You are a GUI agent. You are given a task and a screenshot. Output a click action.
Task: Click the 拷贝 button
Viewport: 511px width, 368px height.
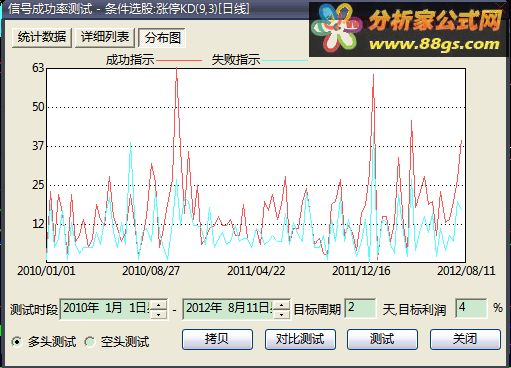coord(217,339)
